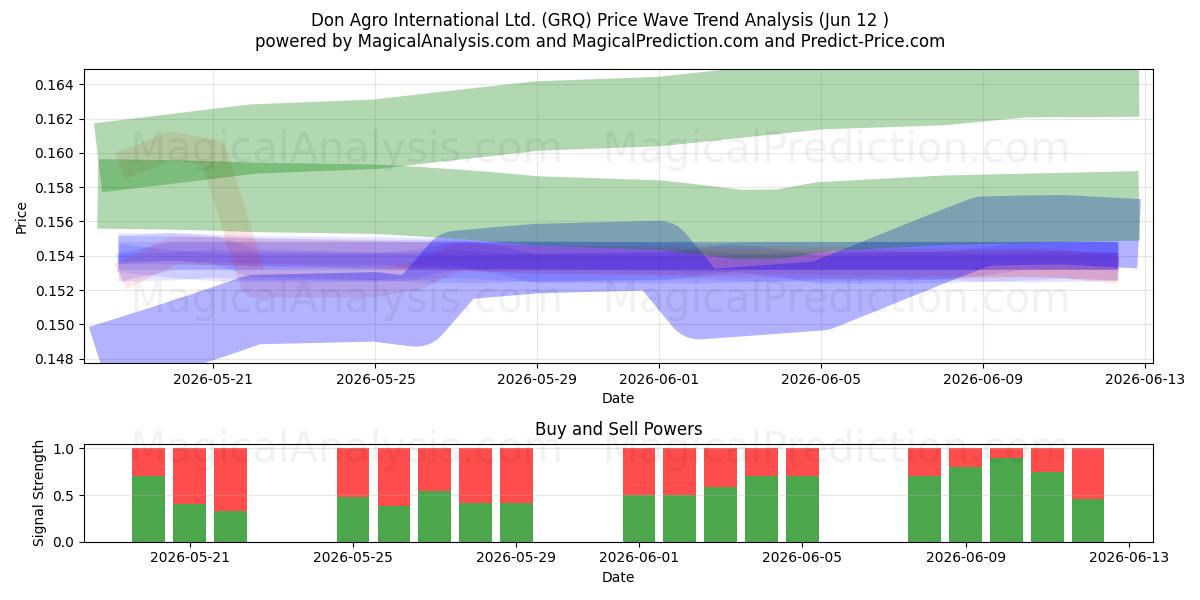The height and width of the screenshot is (600, 1200).
Task: Click the 'Buy and Sell Powers' chart title
Action: (618, 429)
